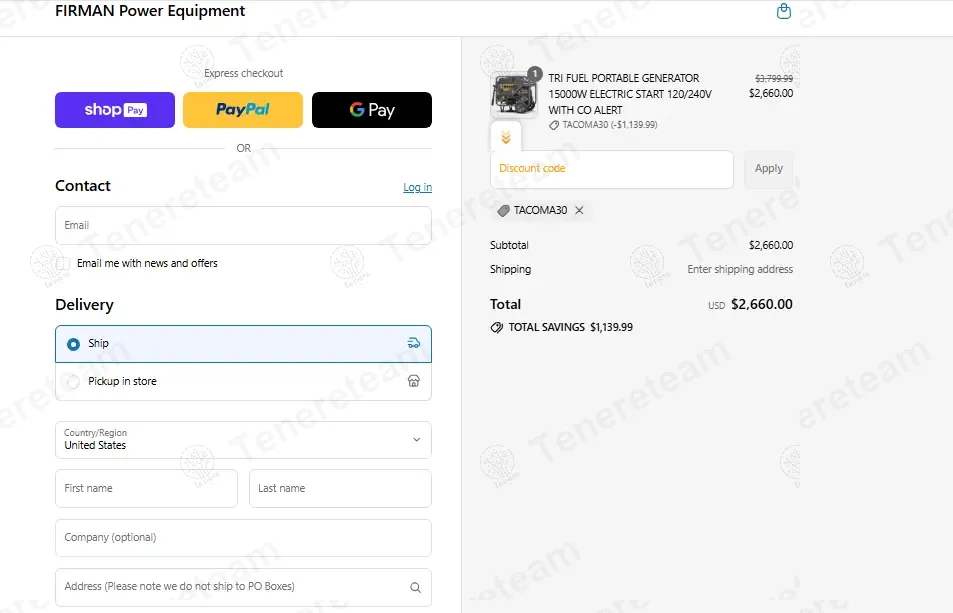Pay with Google Pay express button
Image resolution: width=953 pixels, height=613 pixels.
coord(372,110)
